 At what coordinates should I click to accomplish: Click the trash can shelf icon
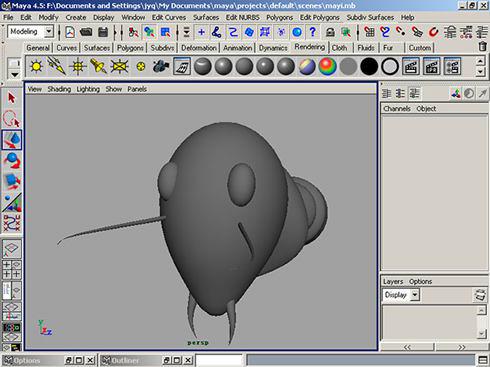click(482, 46)
